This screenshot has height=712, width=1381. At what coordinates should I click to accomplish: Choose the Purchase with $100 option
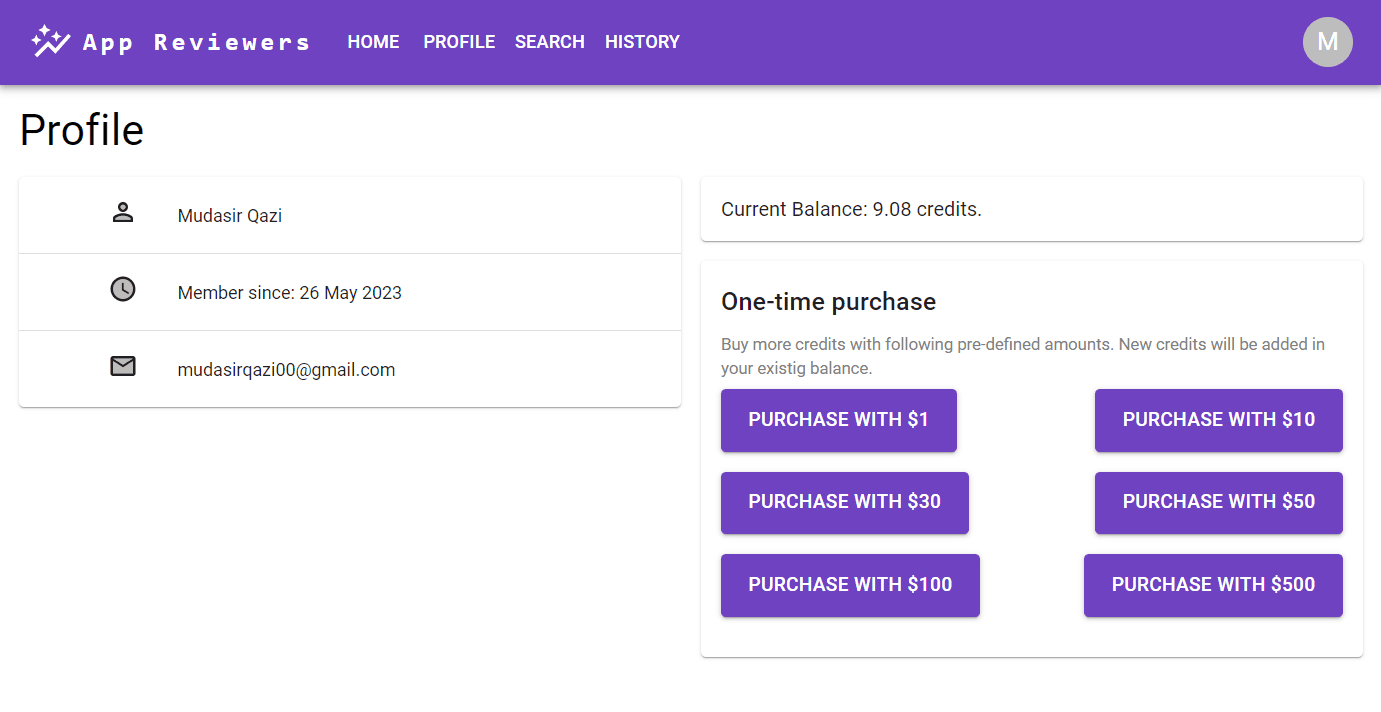click(x=850, y=585)
